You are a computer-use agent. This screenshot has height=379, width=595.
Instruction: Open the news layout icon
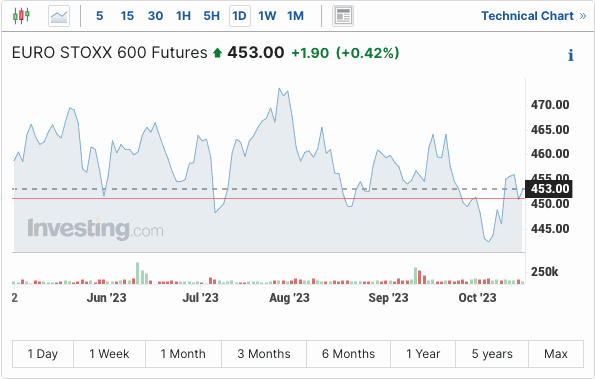pos(343,16)
